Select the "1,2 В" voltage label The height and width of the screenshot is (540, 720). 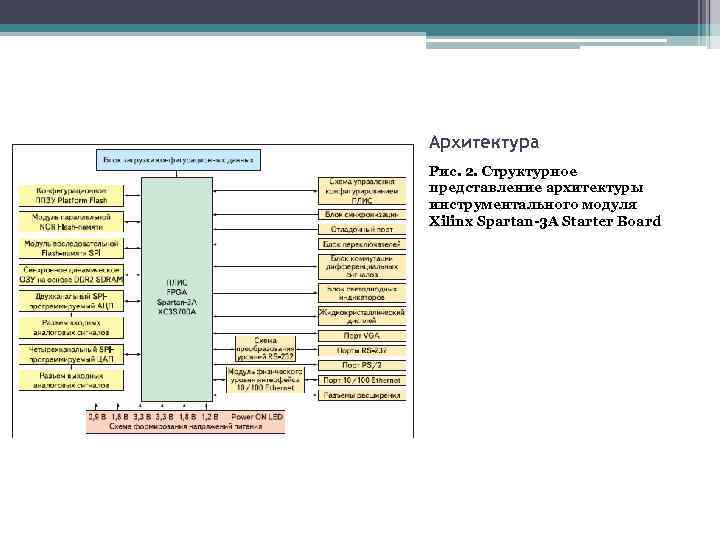tap(210, 417)
